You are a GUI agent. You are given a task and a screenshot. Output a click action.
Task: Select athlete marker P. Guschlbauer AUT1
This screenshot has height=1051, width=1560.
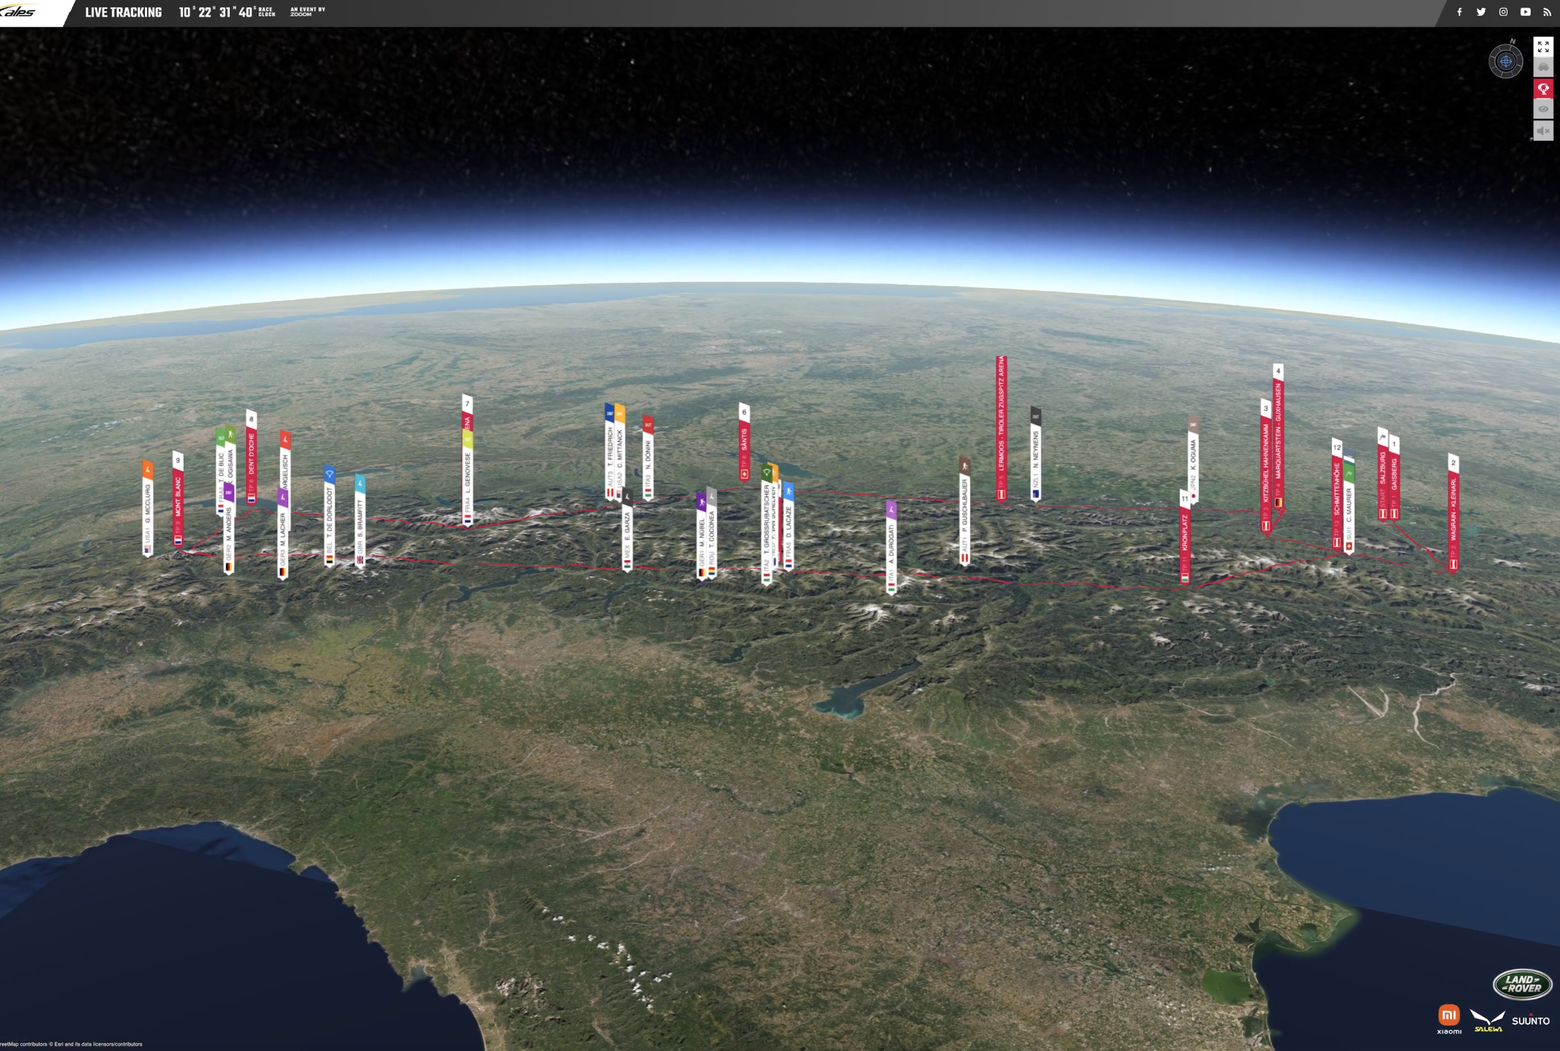[965, 511]
